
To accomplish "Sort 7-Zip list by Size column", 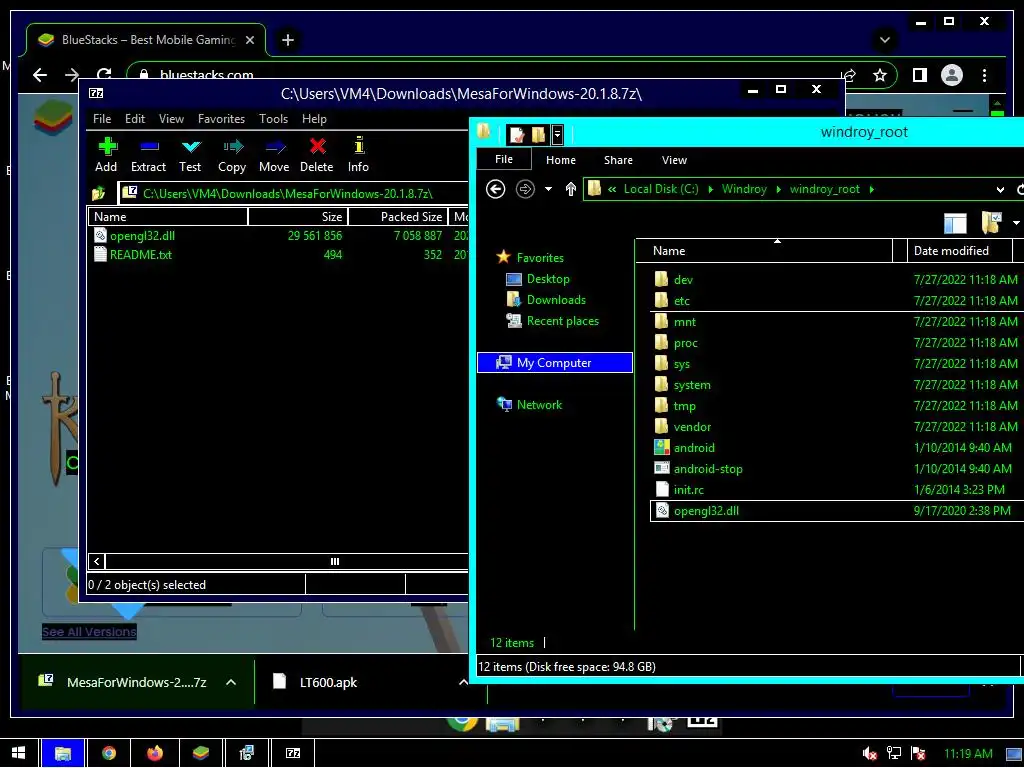I will point(298,217).
